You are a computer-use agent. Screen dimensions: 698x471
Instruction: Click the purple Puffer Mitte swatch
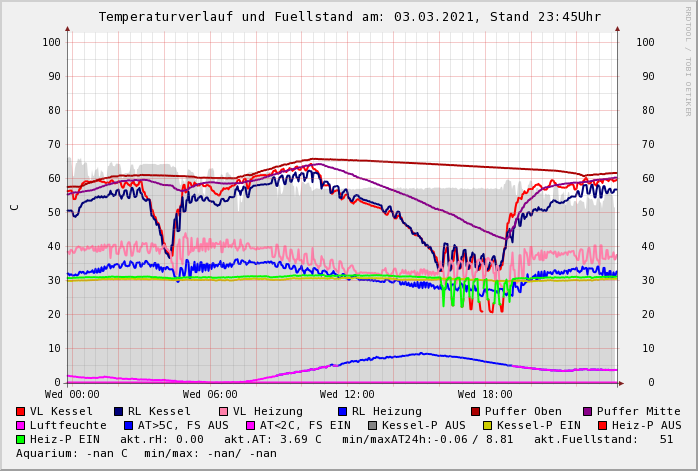pos(587,411)
